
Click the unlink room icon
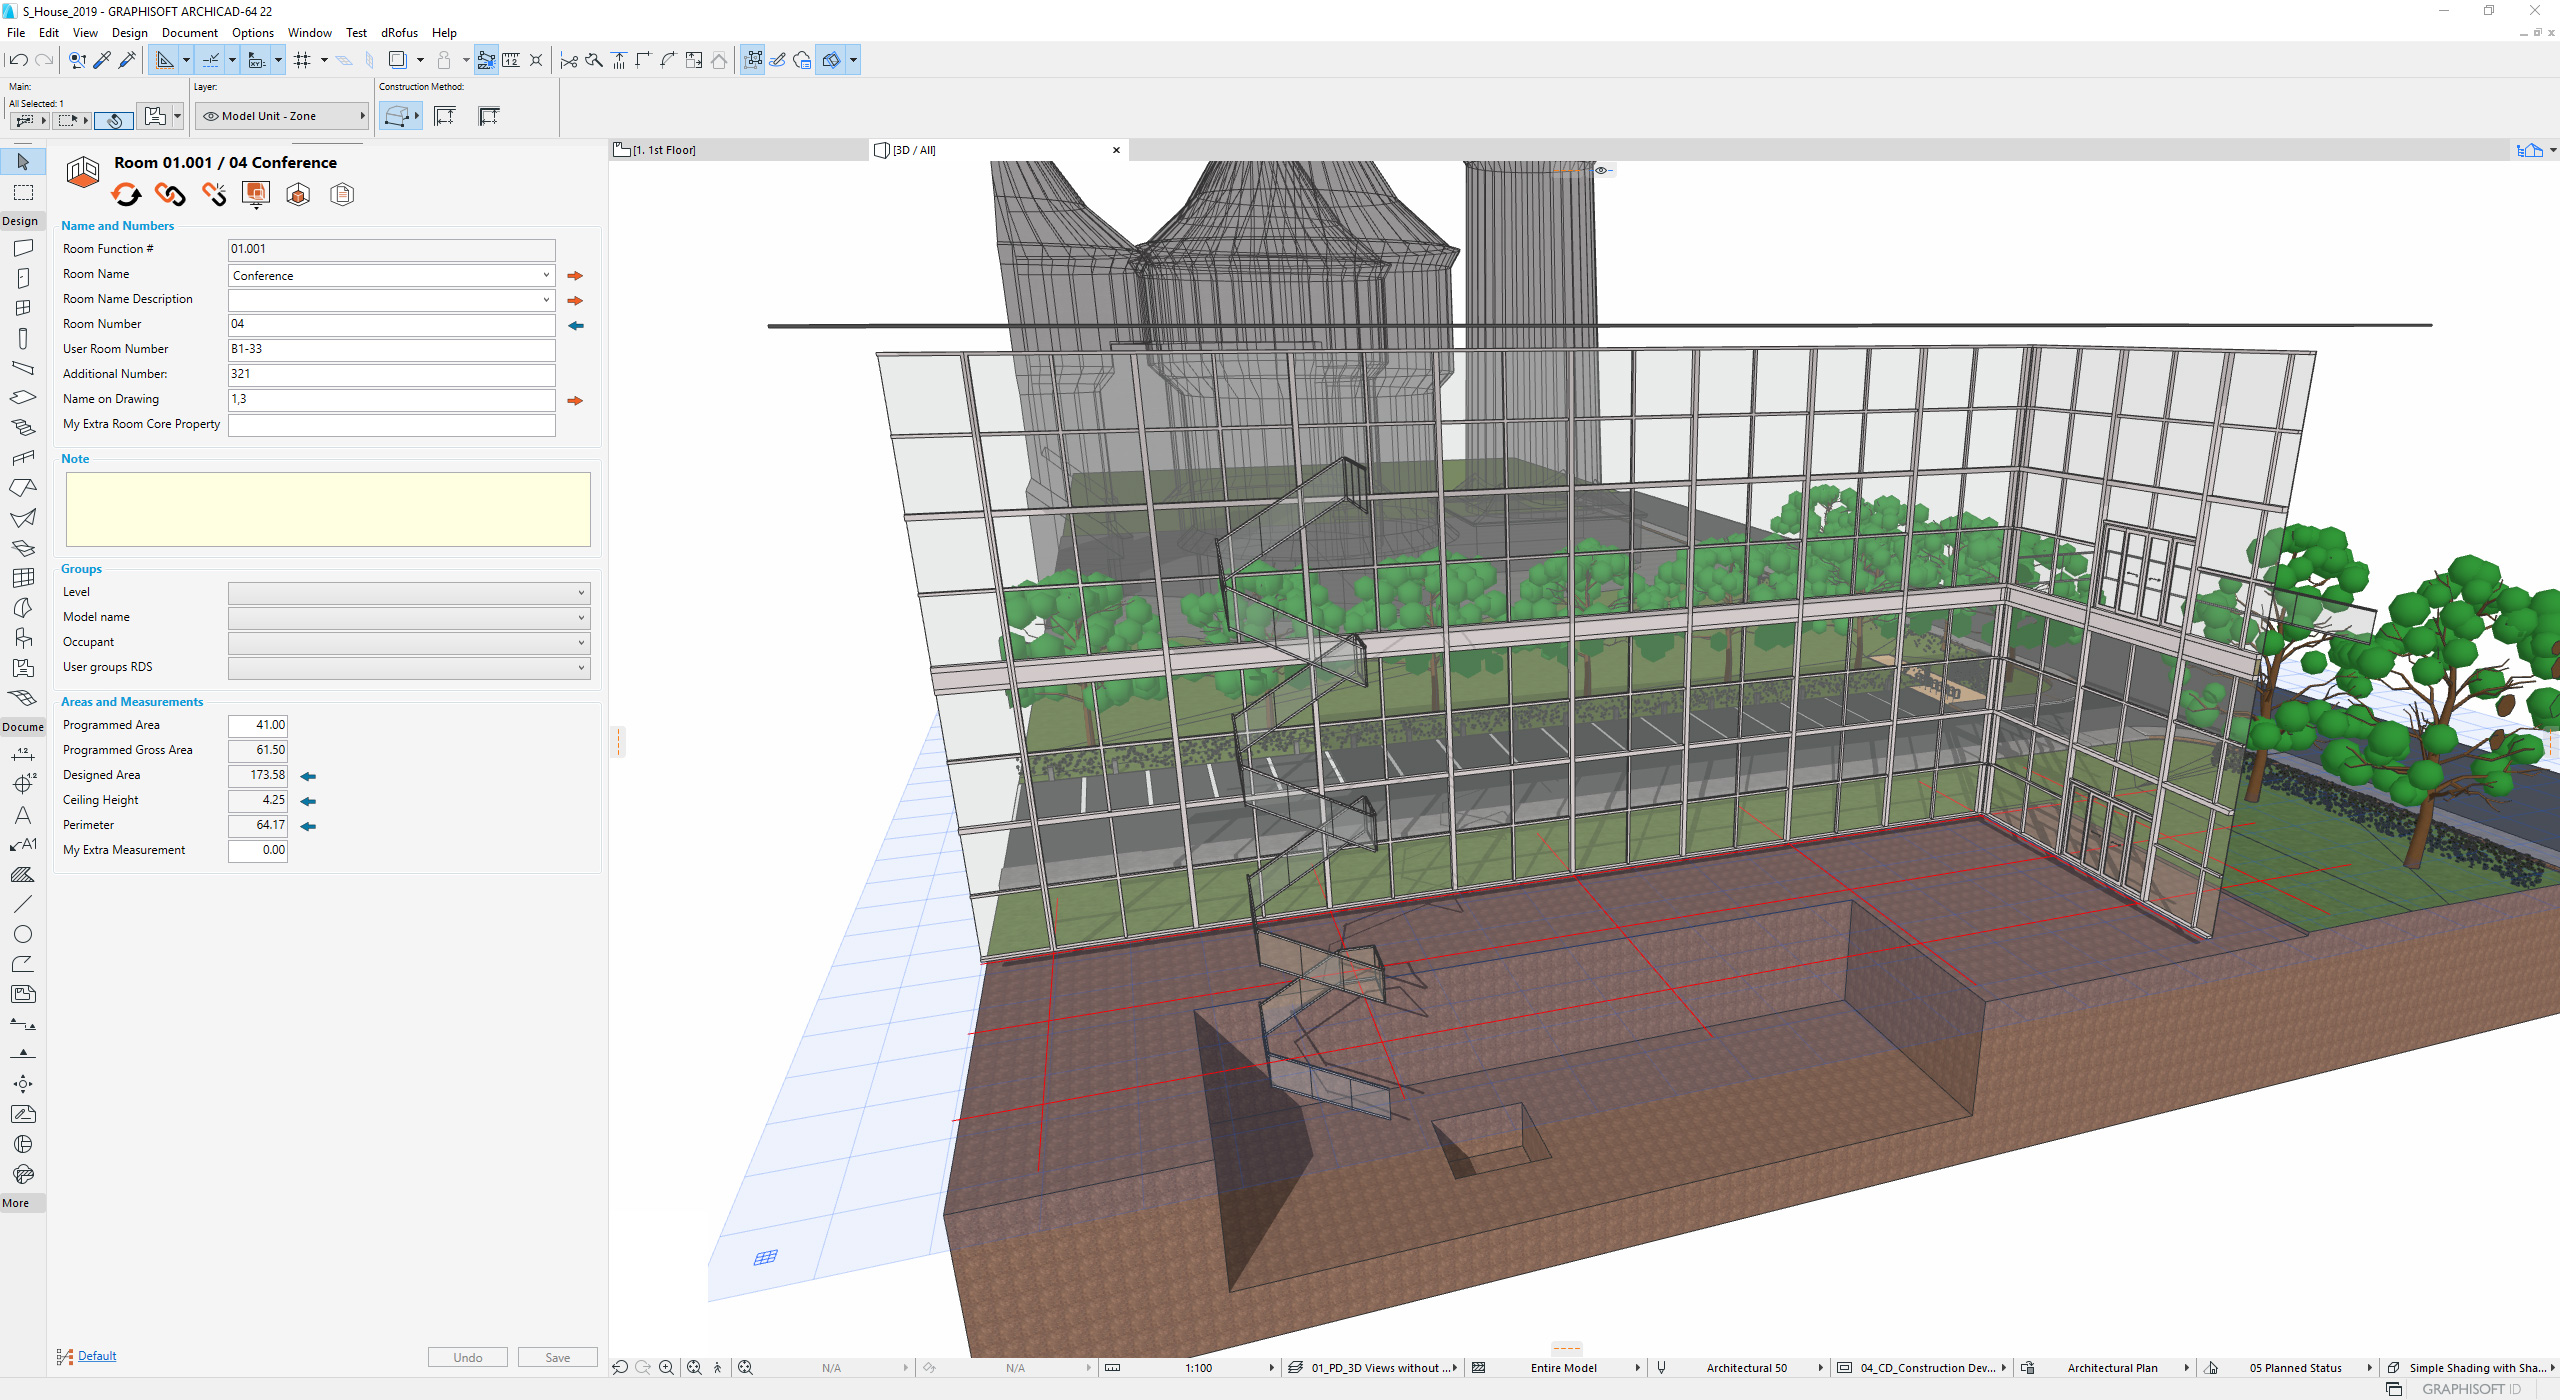tap(213, 194)
